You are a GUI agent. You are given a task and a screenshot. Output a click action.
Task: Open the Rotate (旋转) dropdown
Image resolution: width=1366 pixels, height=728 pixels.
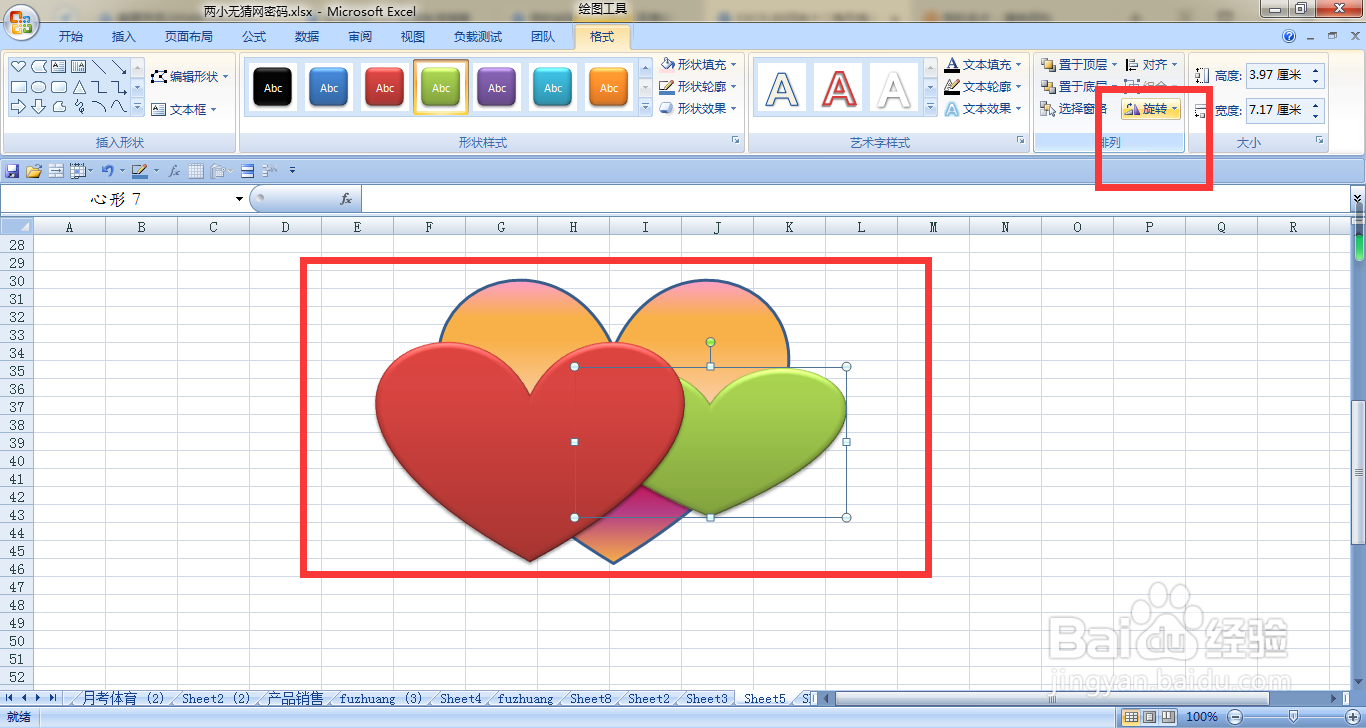point(1151,109)
